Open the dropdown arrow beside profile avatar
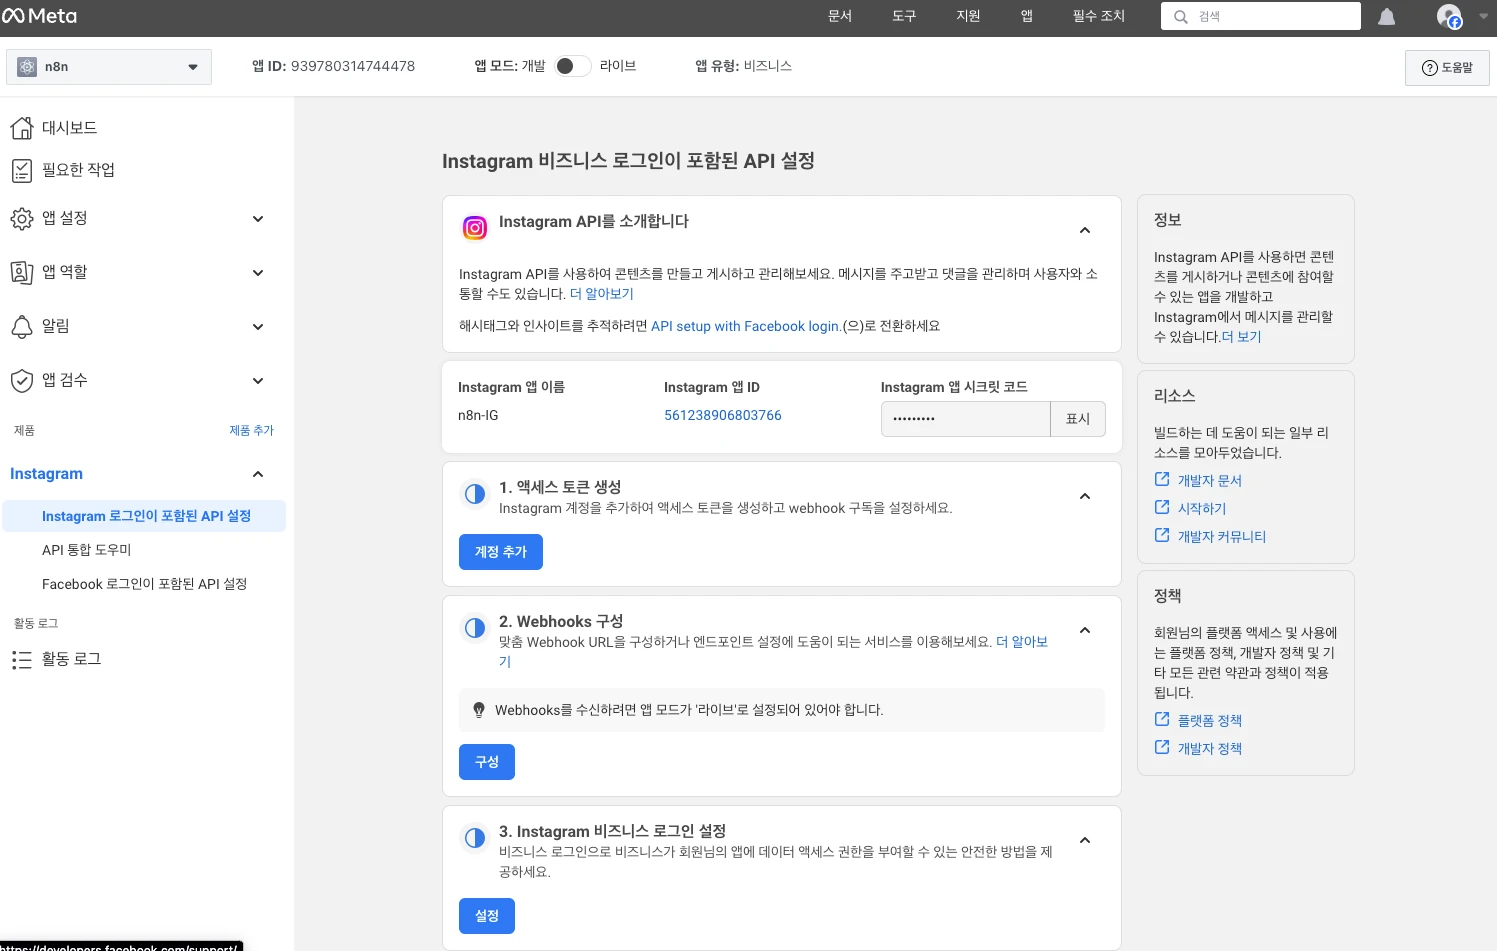This screenshot has height=951, width=1497. (1484, 16)
